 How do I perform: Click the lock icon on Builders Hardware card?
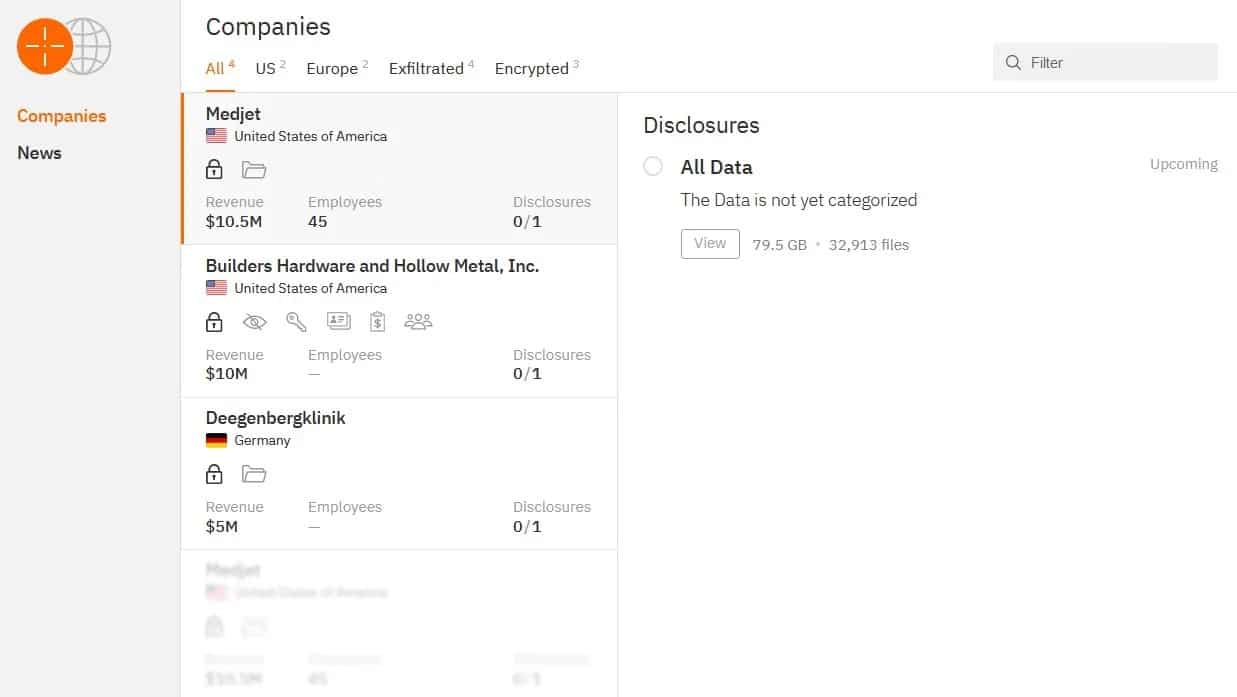(x=214, y=322)
